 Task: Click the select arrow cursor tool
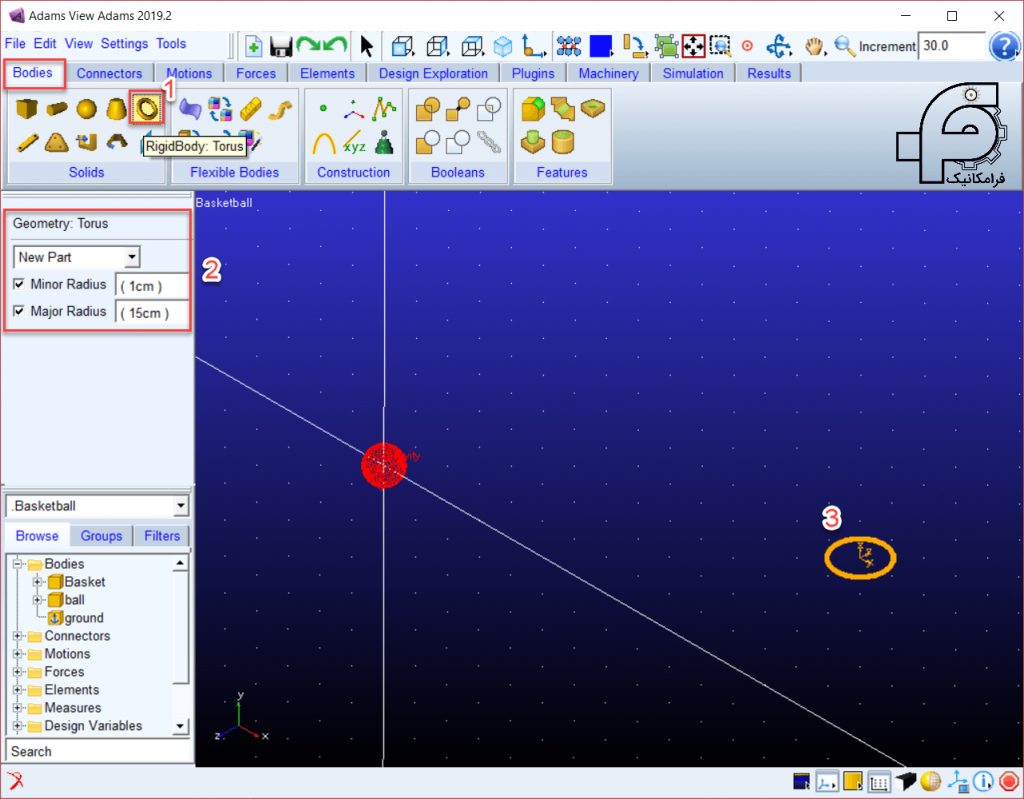(366, 46)
